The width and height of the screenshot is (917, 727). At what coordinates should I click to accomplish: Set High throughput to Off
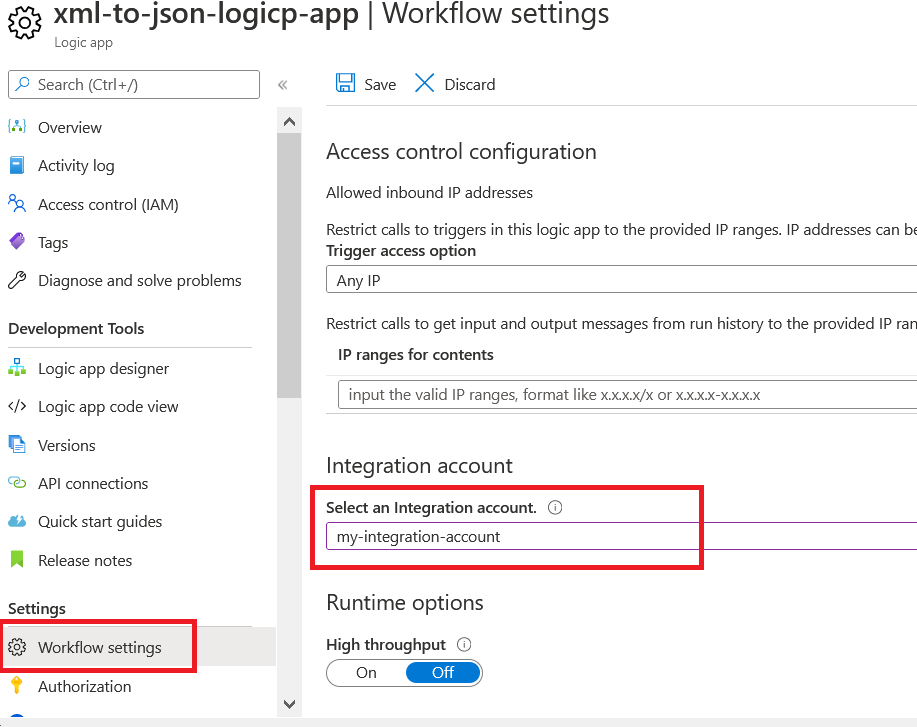(x=443, y=673)
